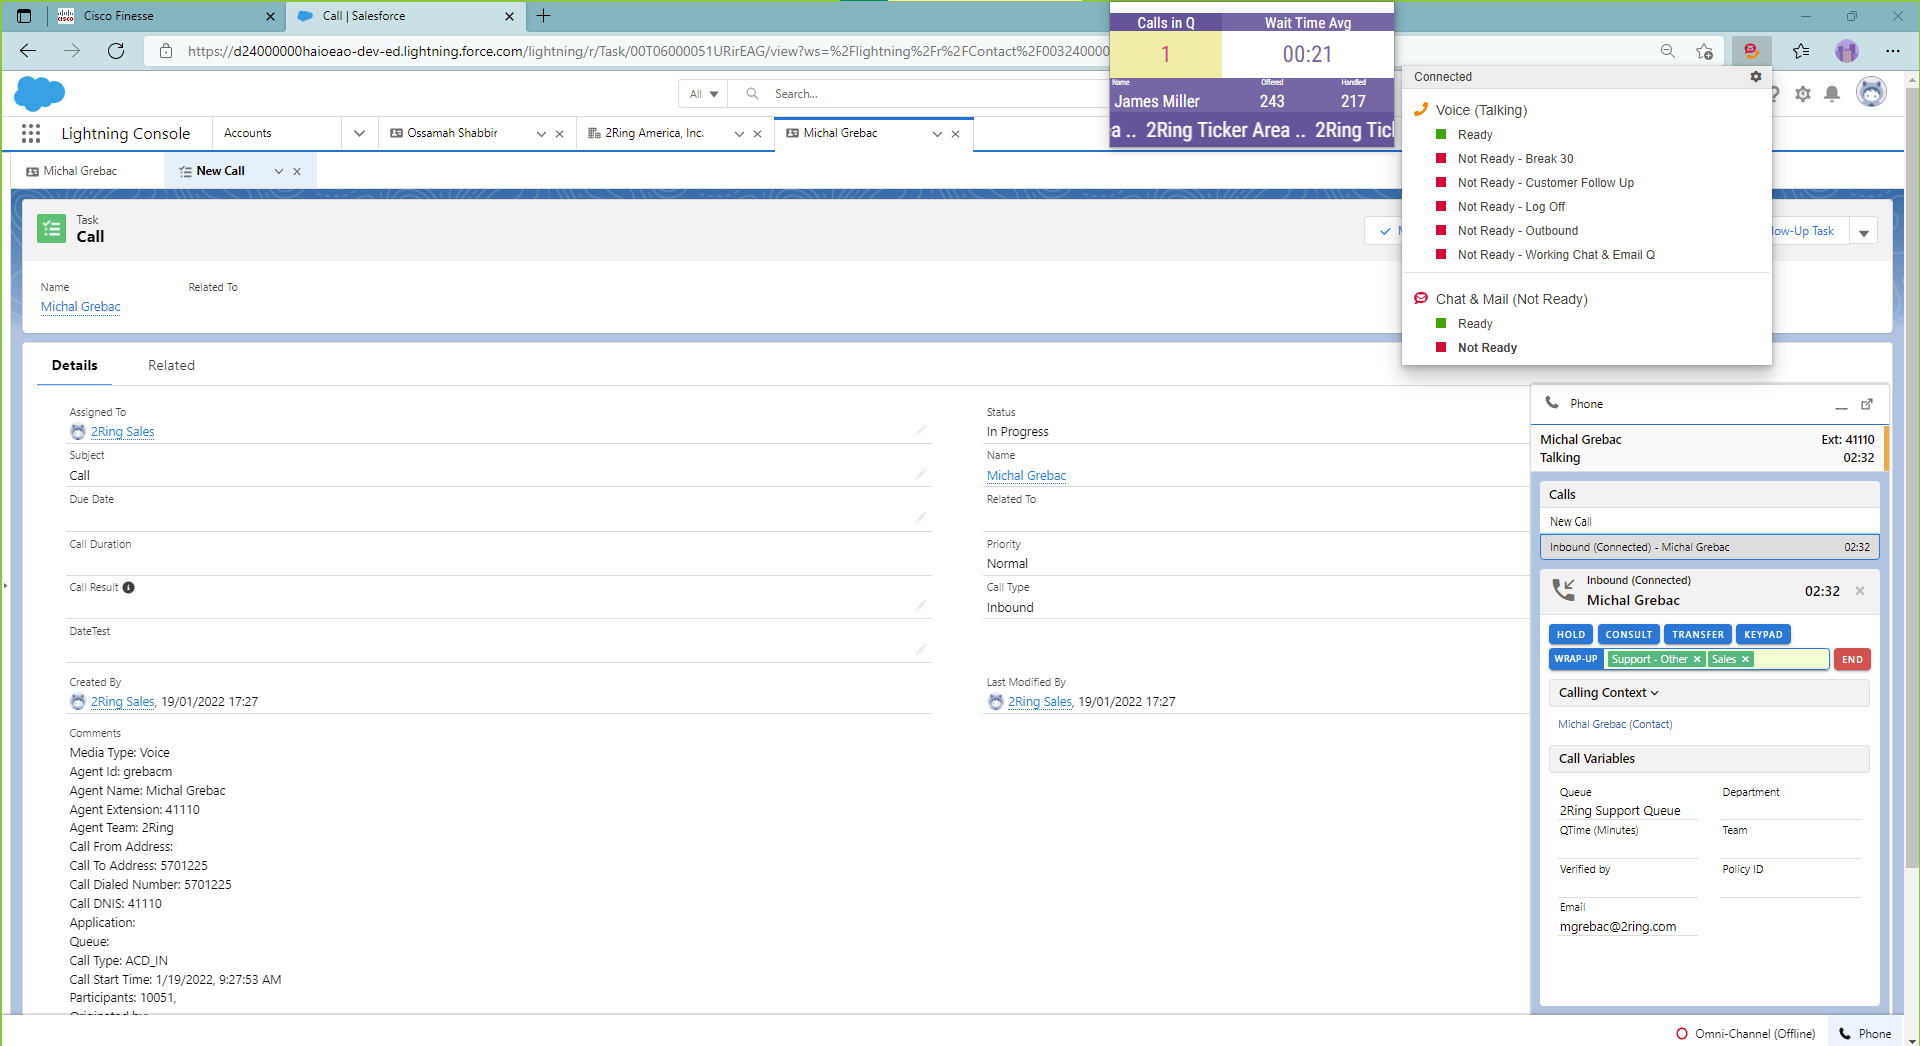Switch to the Related tab
1920x1046 pixels.
pyautogui.click(x=171, y=365)
